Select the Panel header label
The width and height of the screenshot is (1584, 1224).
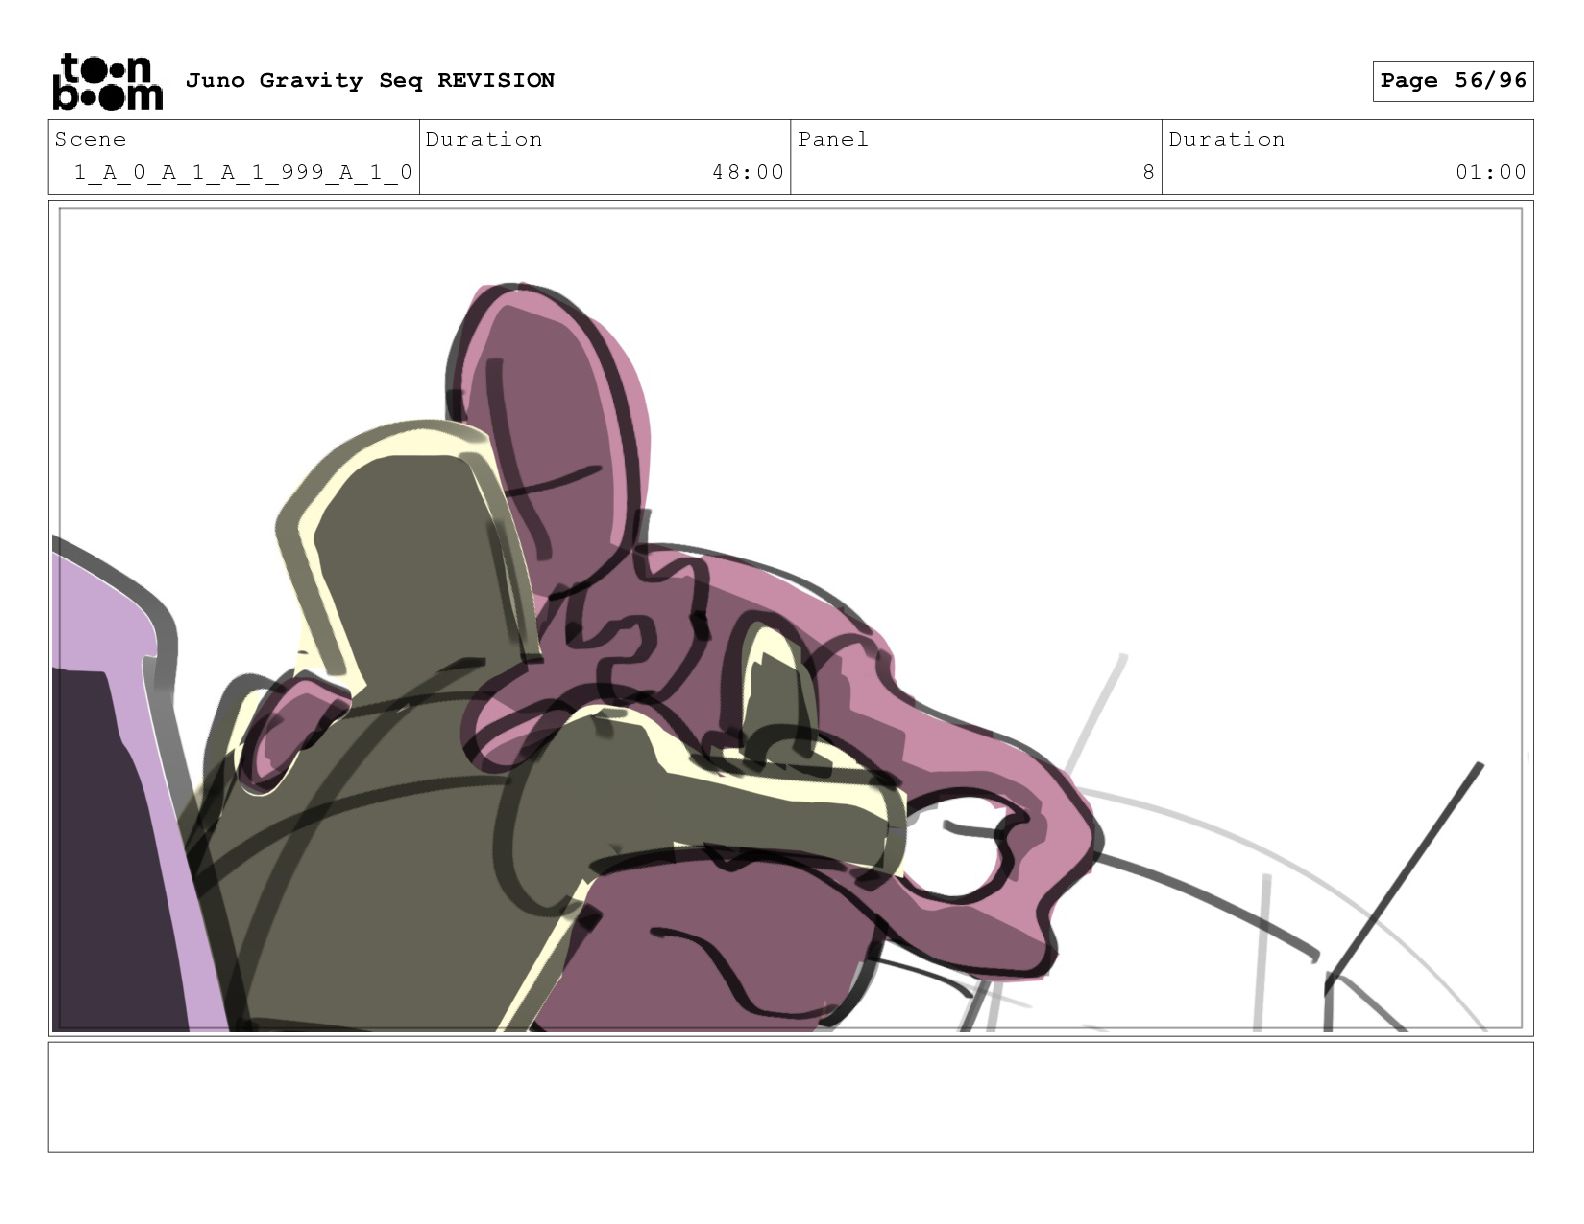coord(833,139)
